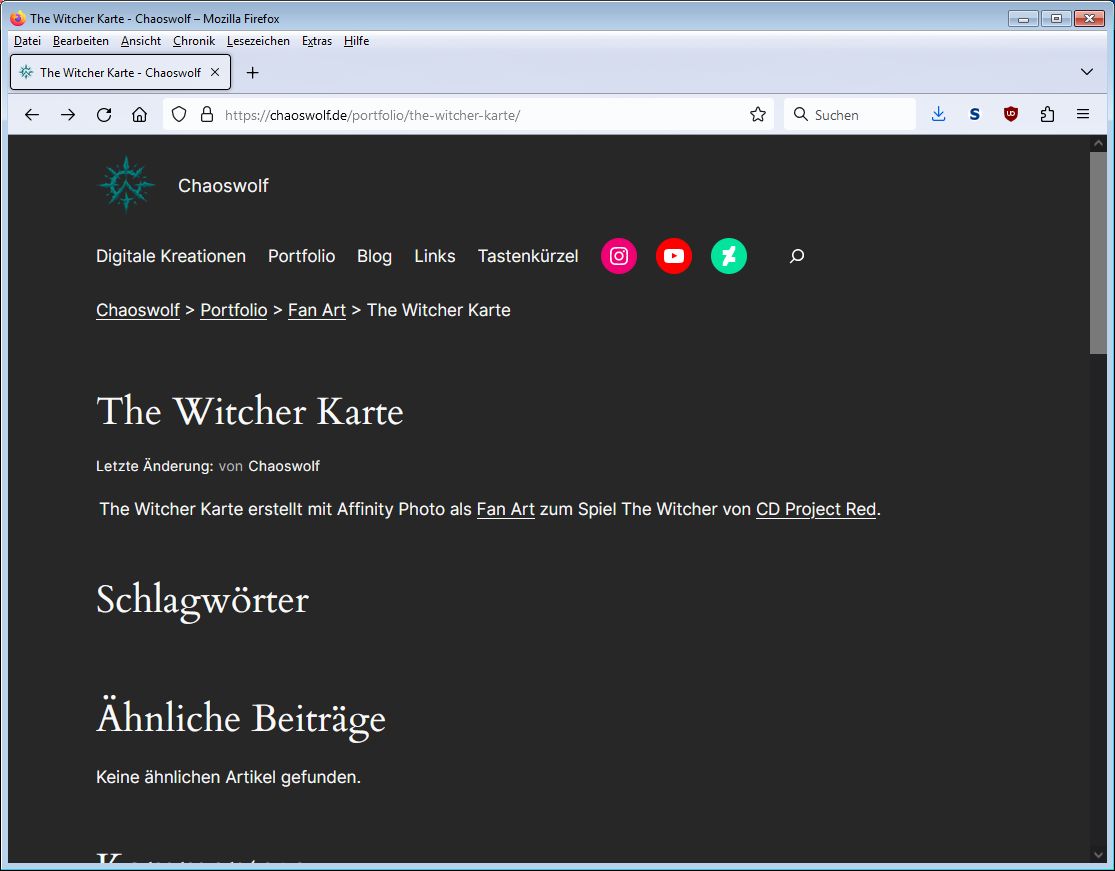Open the Firefox hamburger menu
The width and height of the screenshot is (1115, 871).
pyautogui.click(x=1083, y=114)
